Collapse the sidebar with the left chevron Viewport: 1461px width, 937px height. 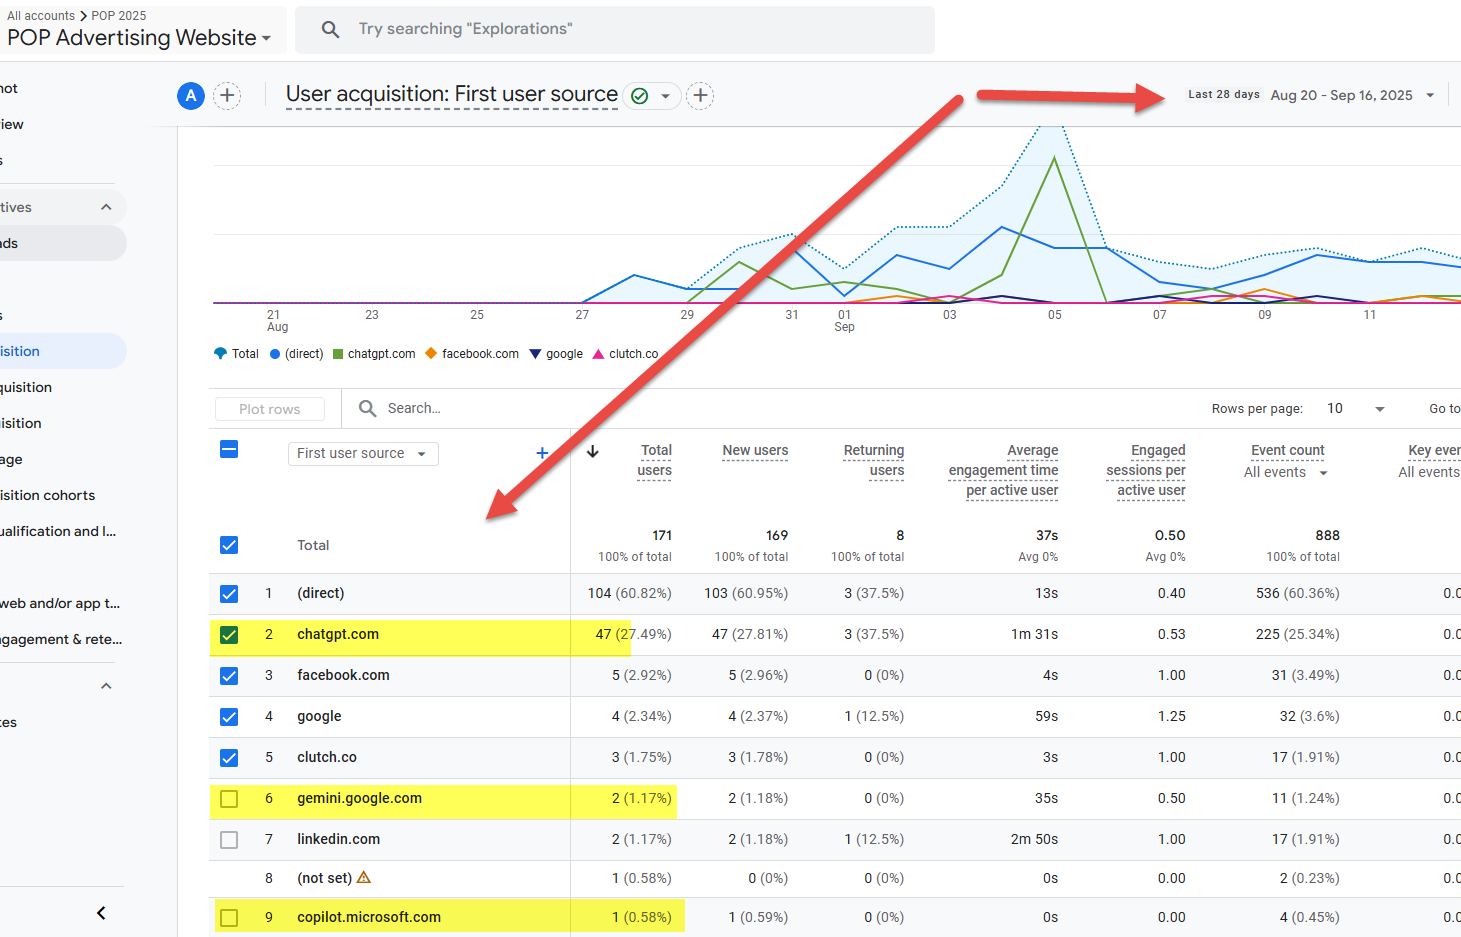point(101,913)
